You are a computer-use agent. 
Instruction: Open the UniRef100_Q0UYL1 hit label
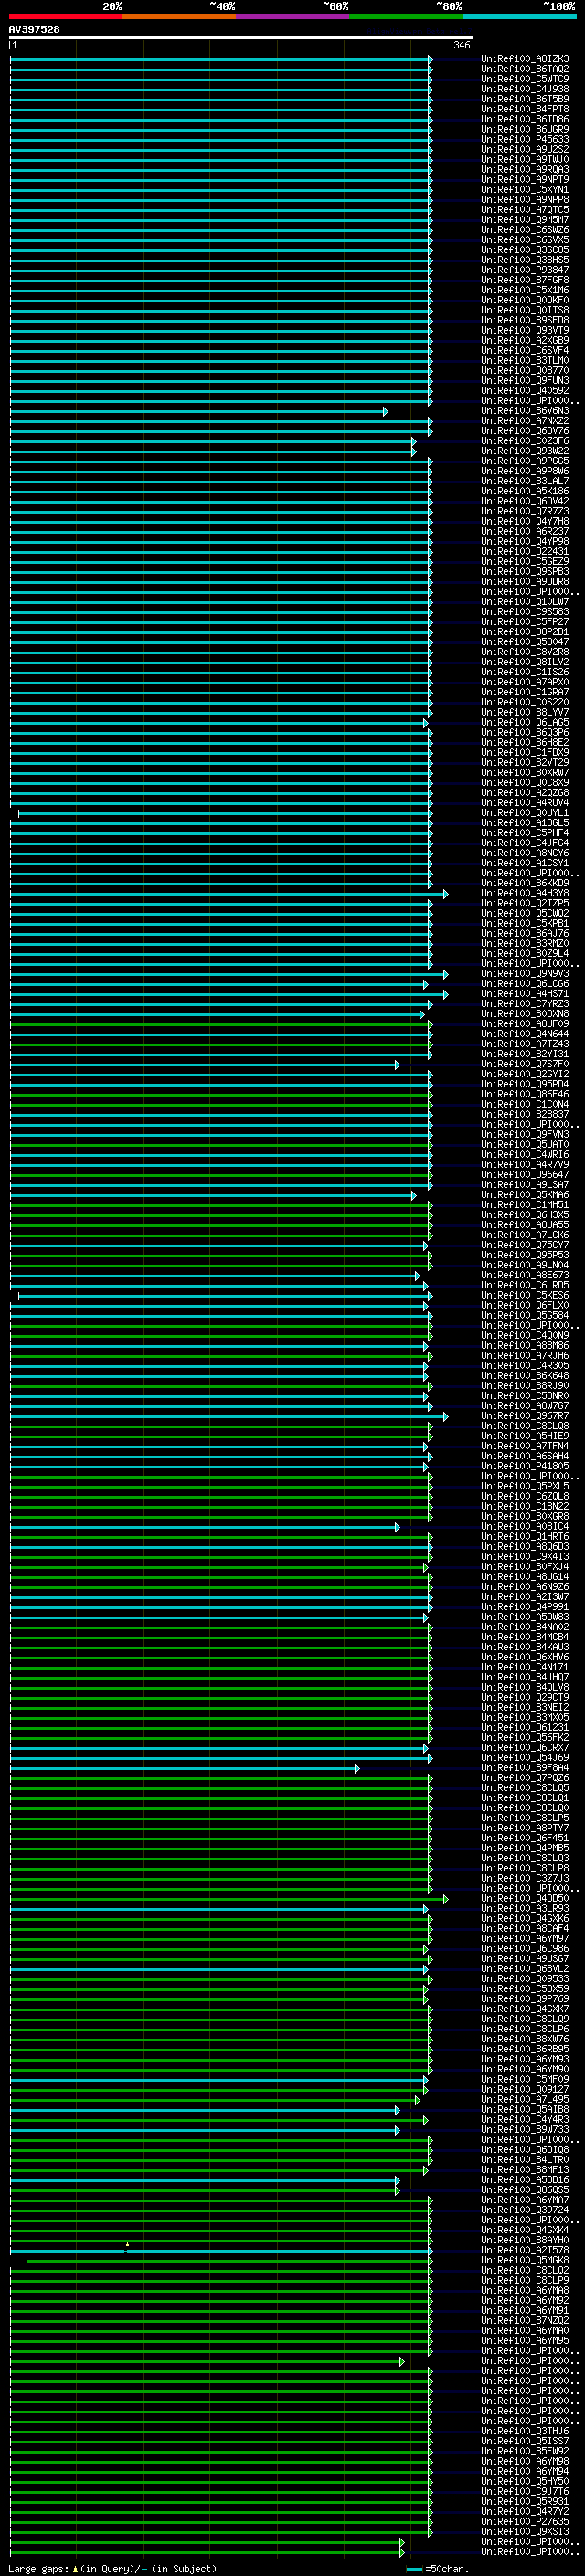tap(525, 813)
